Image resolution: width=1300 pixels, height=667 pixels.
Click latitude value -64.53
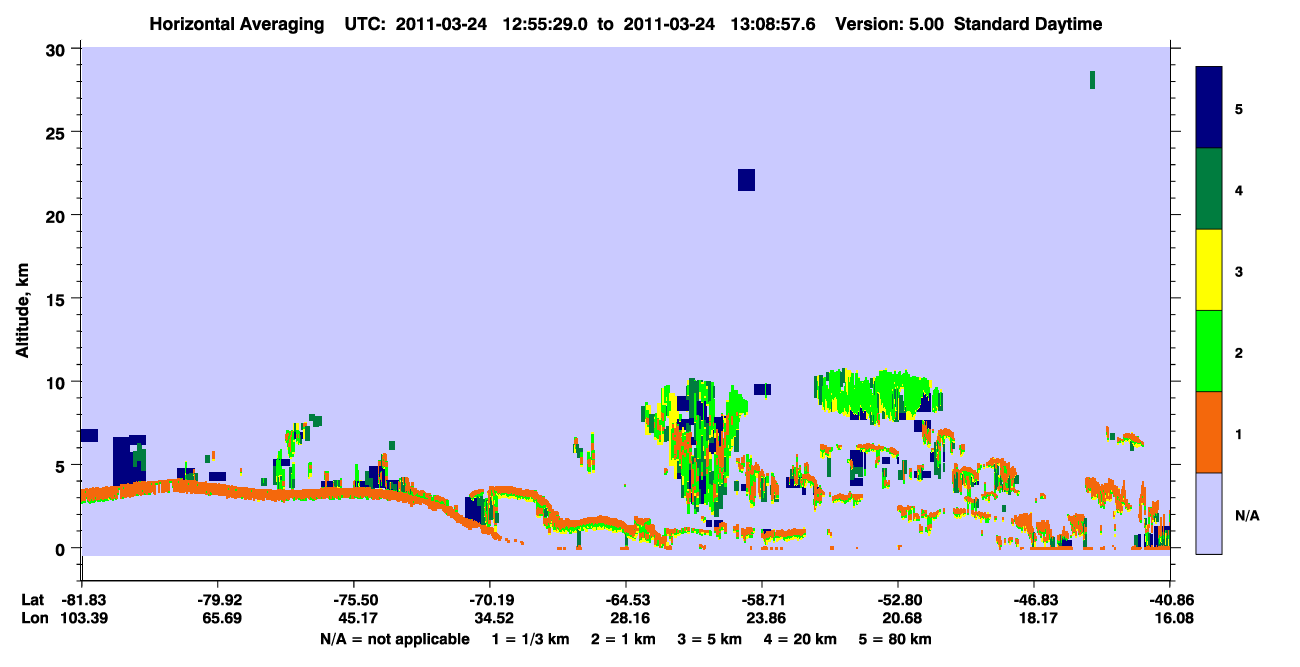(x=625, y=600)
